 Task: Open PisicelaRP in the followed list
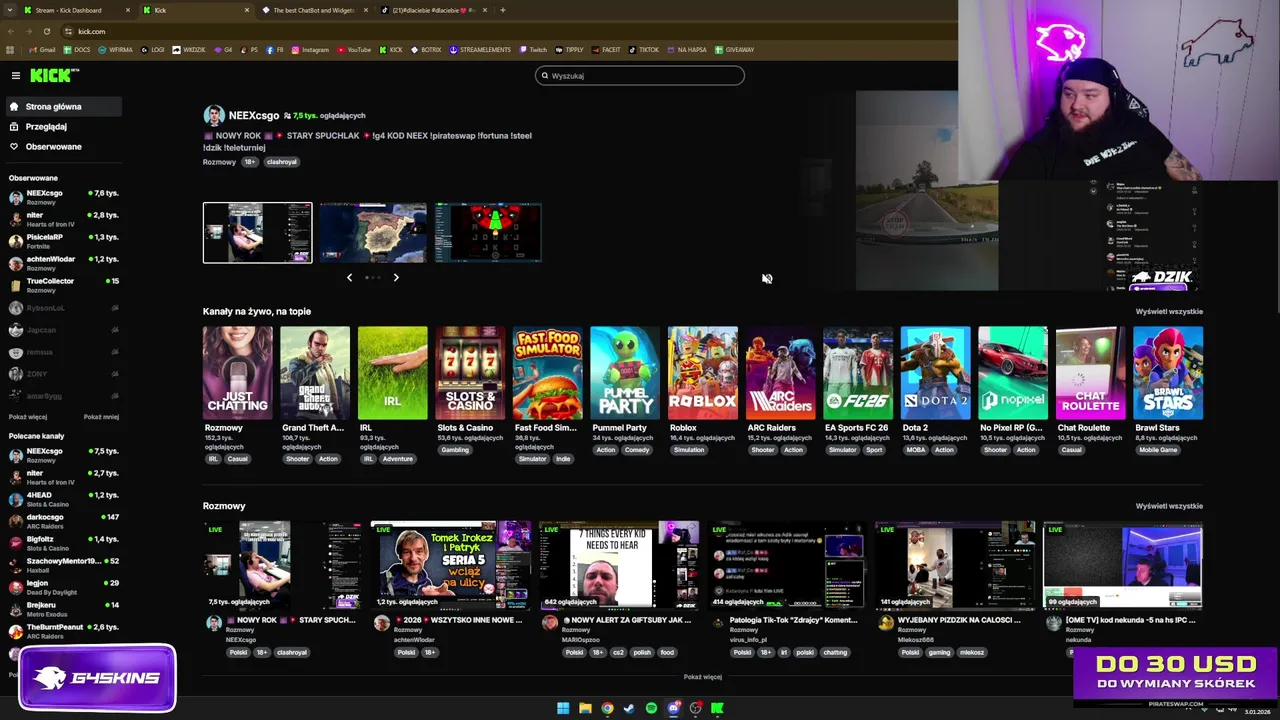pyautogui.click(x=63, y=241)
